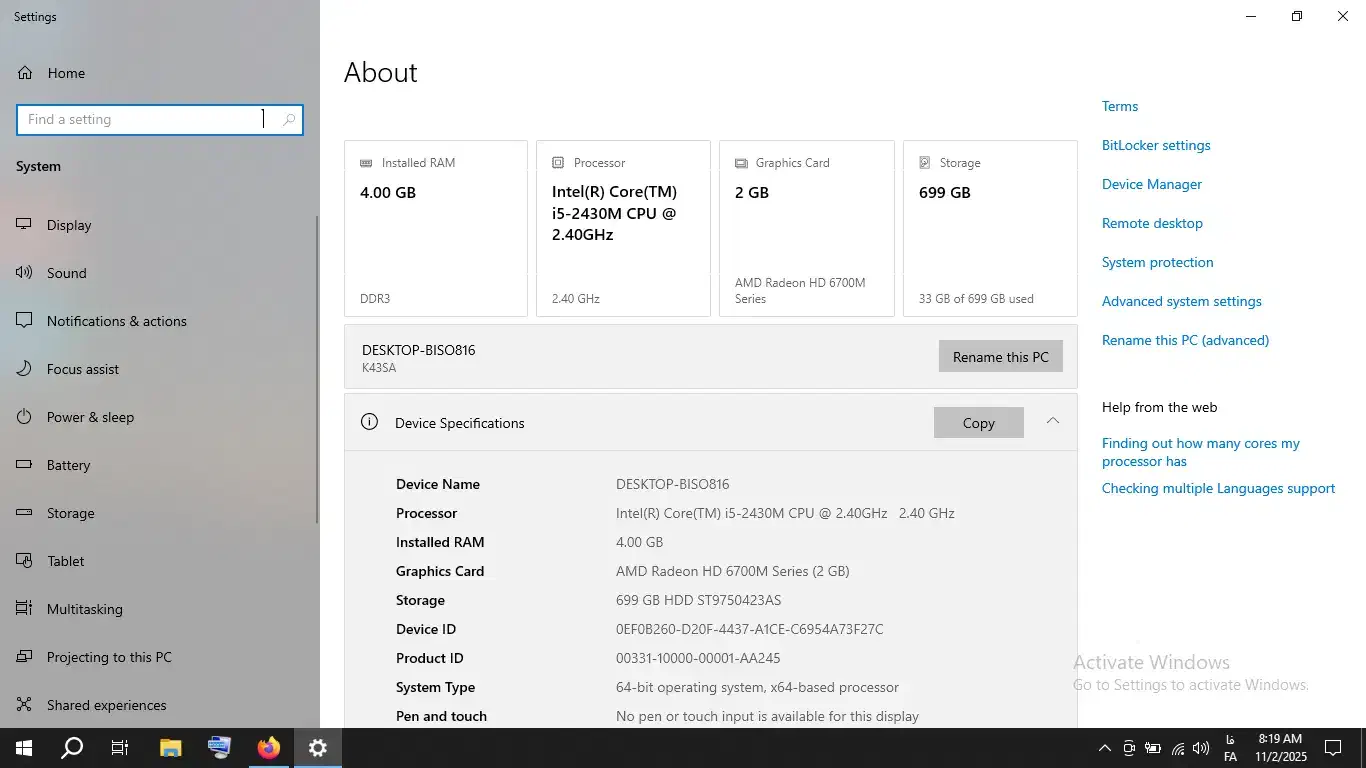Screen dimensions: 1366x768
Task: Show hidden system tray icons
Action: point(1104,748)
